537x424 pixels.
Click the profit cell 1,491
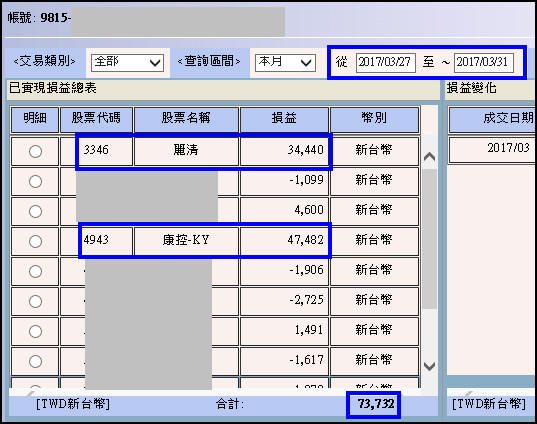coord(284,331)
